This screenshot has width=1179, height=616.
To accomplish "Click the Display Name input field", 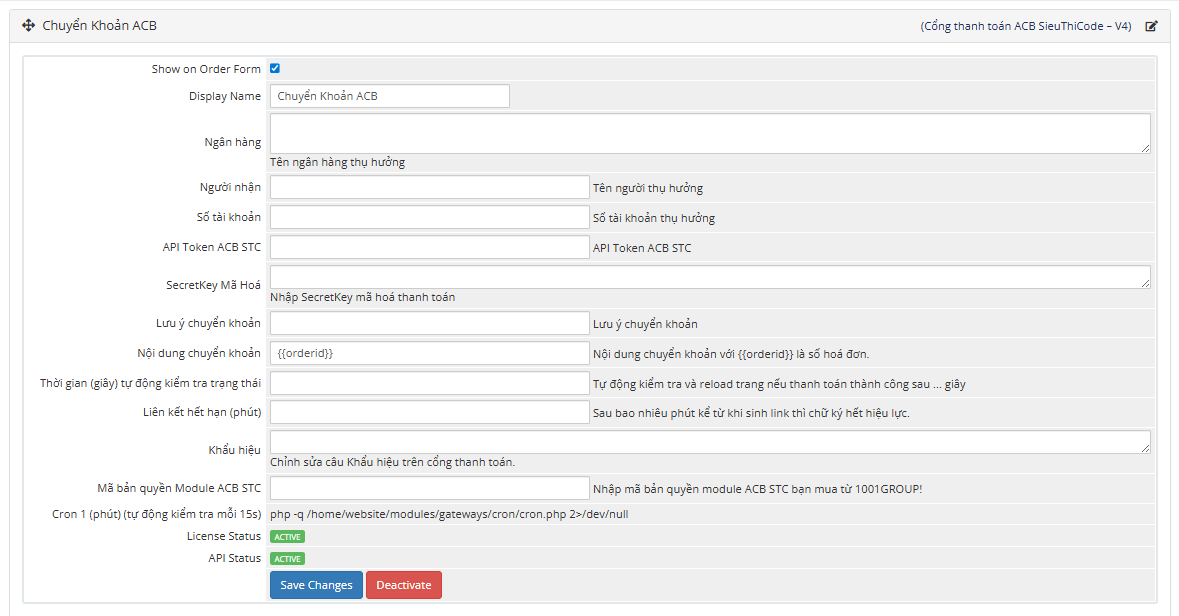I will click(x=389, y=96).
